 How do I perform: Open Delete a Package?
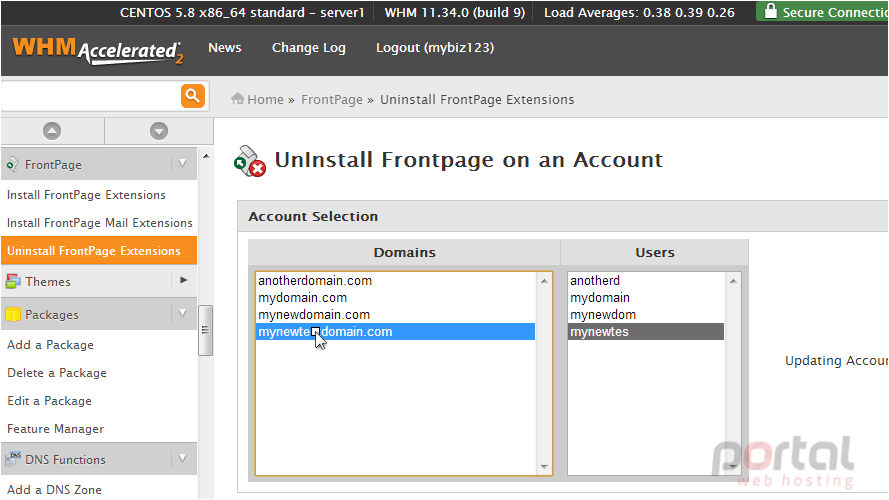tap(57, 372)
